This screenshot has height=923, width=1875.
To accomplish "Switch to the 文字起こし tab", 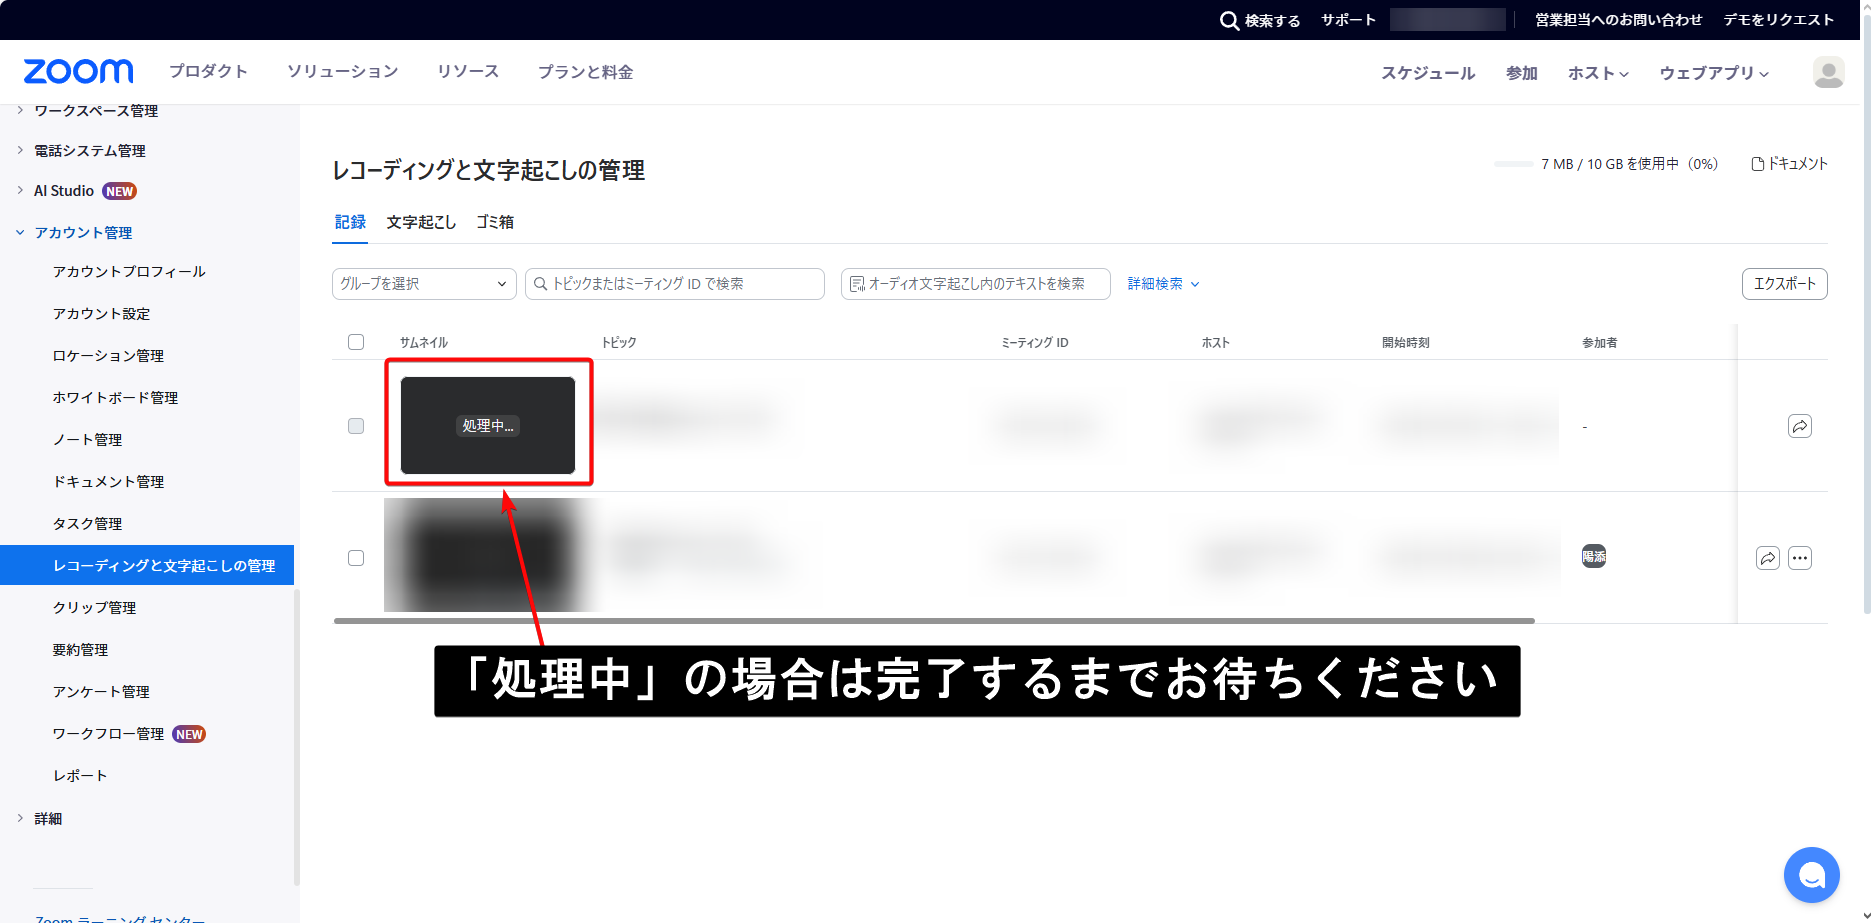I will point(421,222).
